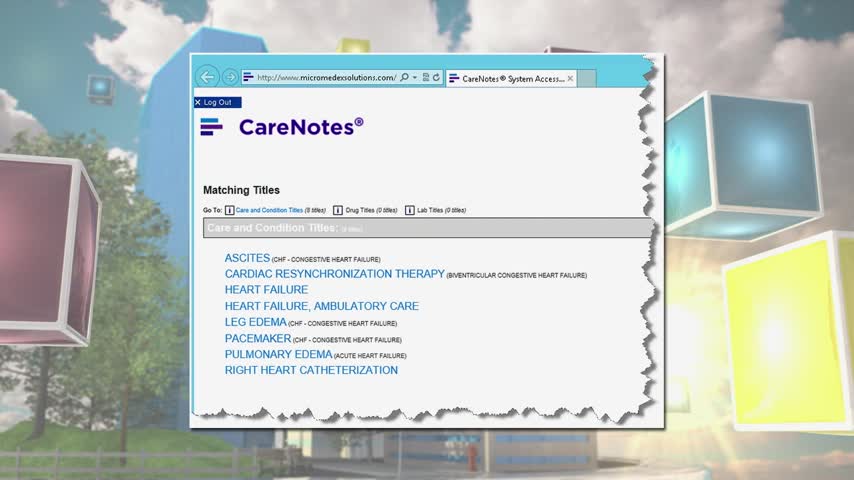The image size is (854, 480).
Task: Open the PULMONARY EDEMA title
Action: pos(278,354)
